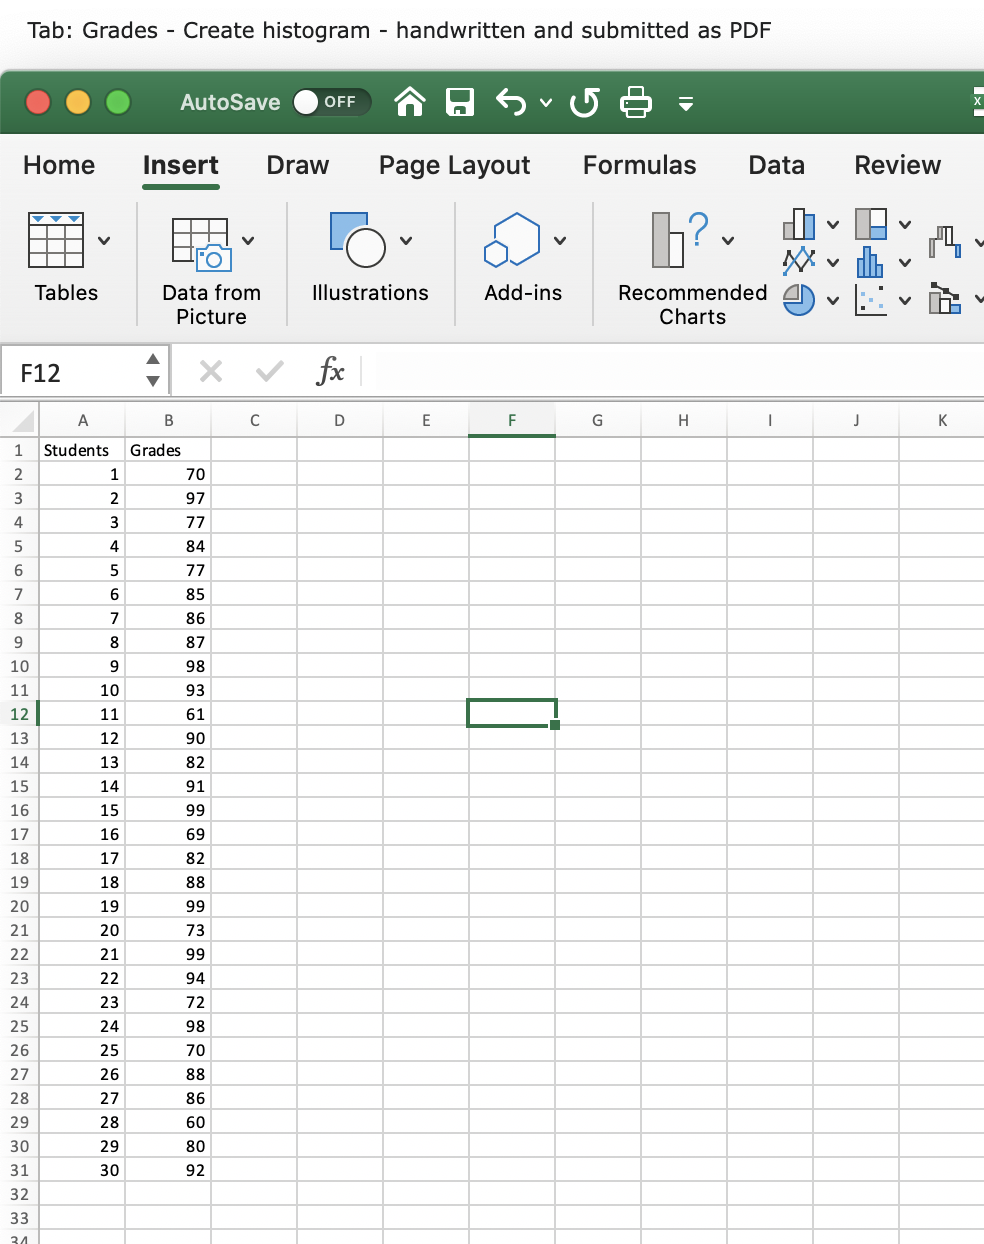Click the fx insert function button
Viewport: 984px width, 1244px height.
(x=330, y=371)
